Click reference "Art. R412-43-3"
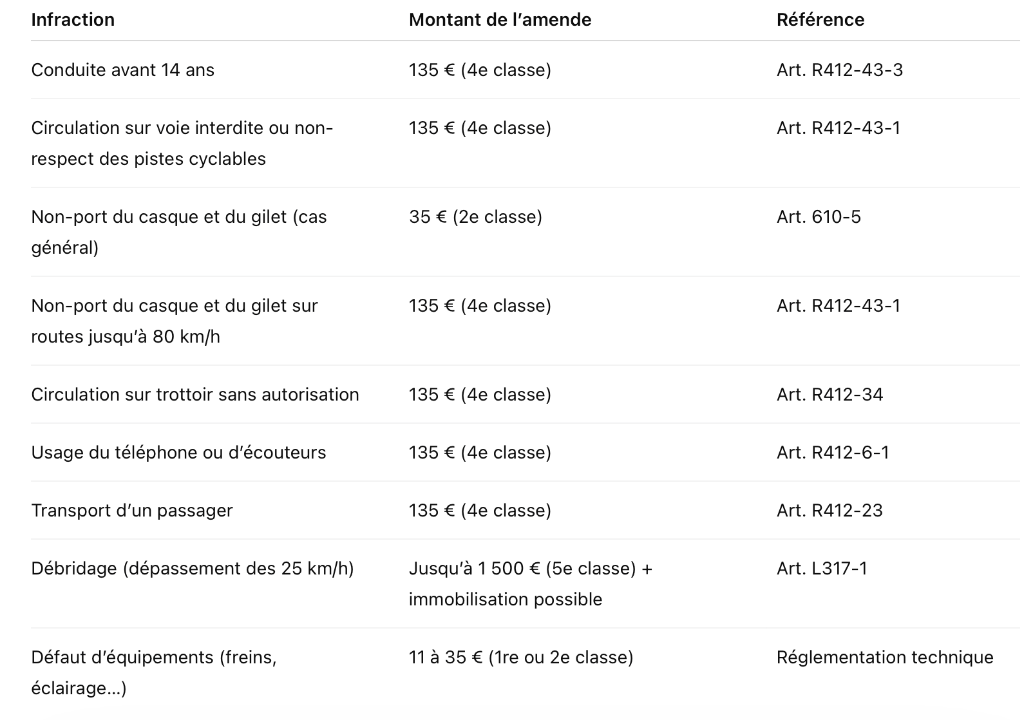 840,70
